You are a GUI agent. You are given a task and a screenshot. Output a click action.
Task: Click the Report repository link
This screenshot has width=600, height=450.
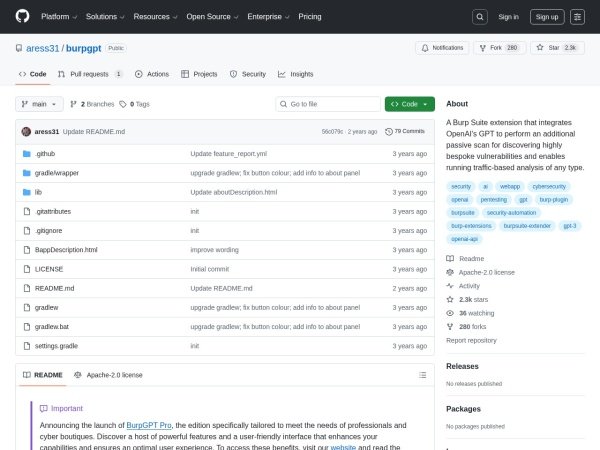pos(471,340)
